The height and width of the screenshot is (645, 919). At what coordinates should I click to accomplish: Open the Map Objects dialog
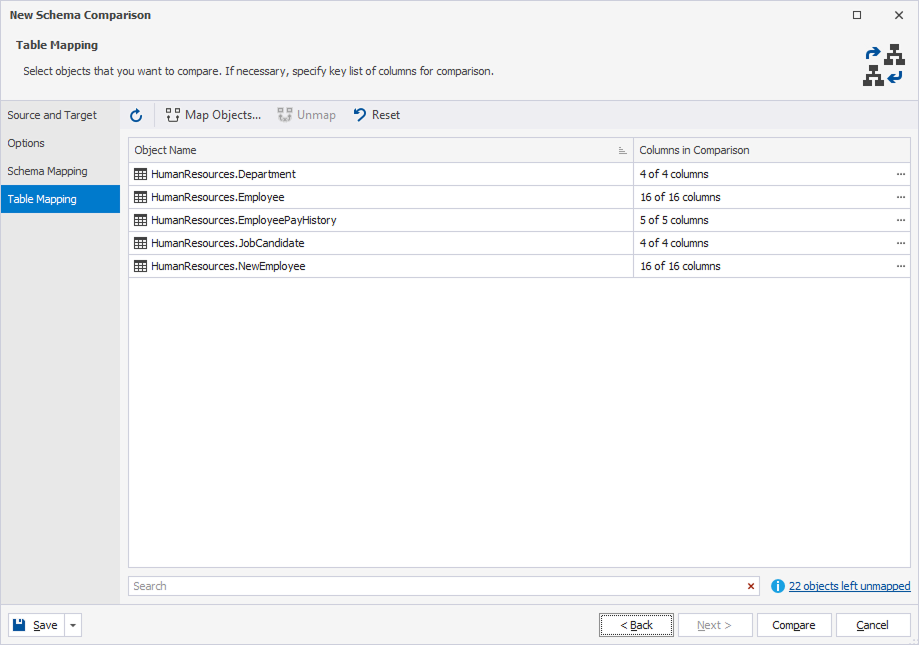[x=213, y=115]
